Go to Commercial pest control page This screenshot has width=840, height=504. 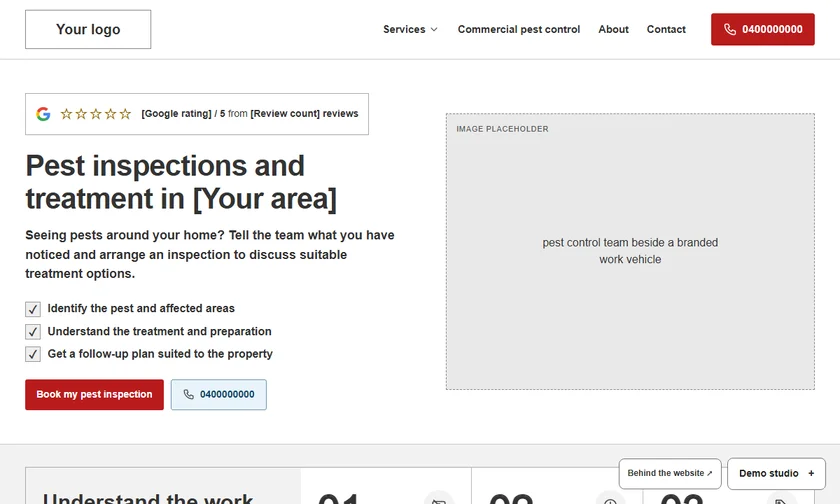coord(519,29)
